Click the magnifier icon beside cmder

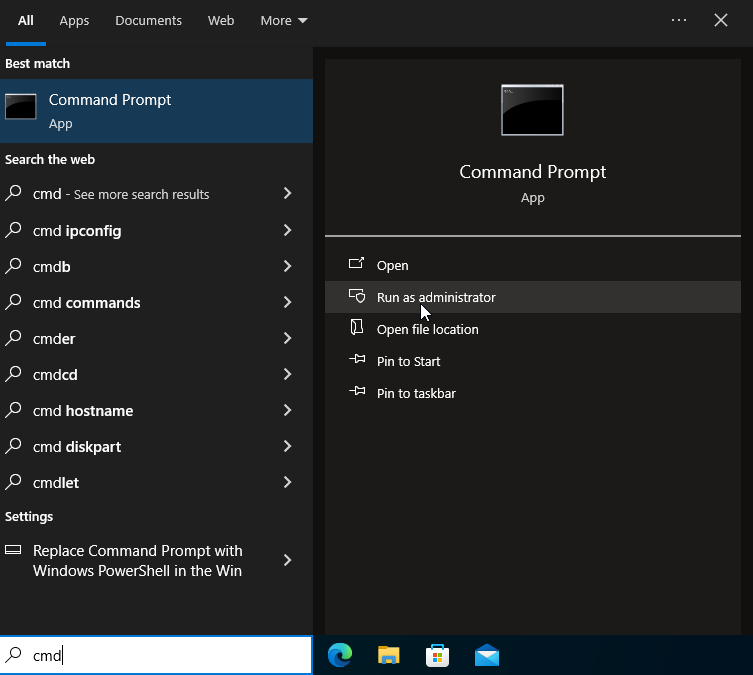pos(13,338)
